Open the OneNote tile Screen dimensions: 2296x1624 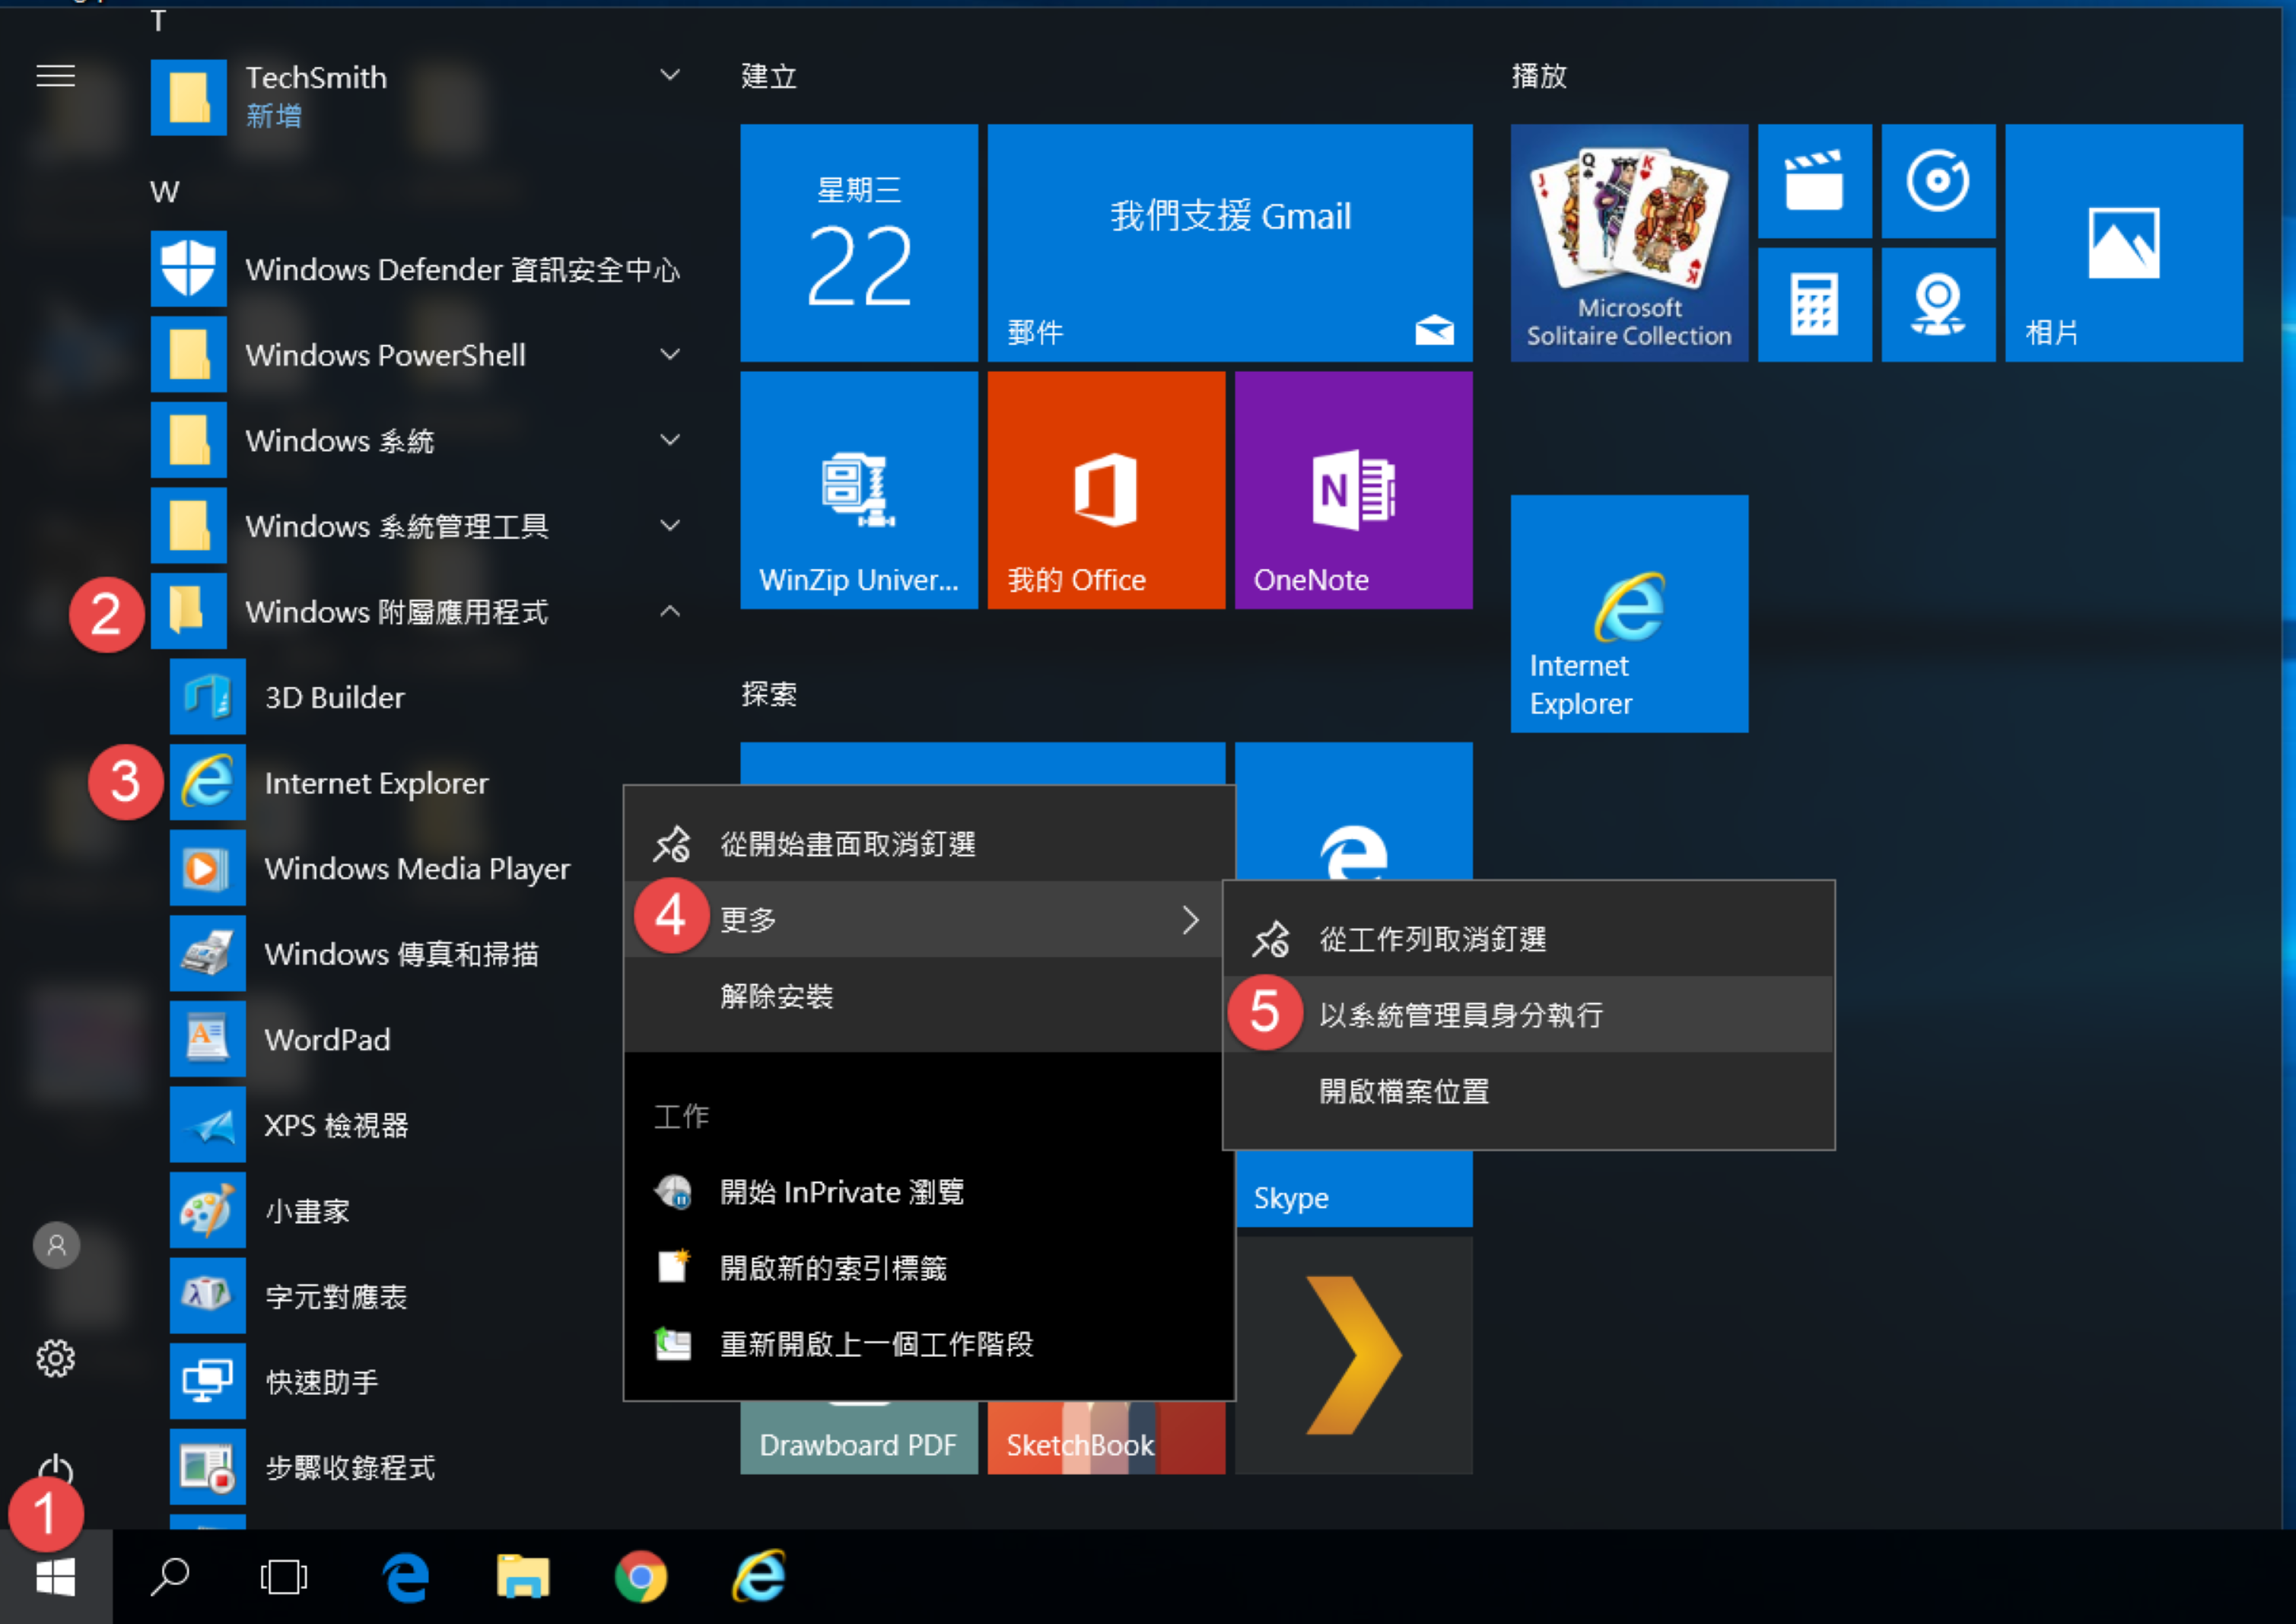[1354, 490]
